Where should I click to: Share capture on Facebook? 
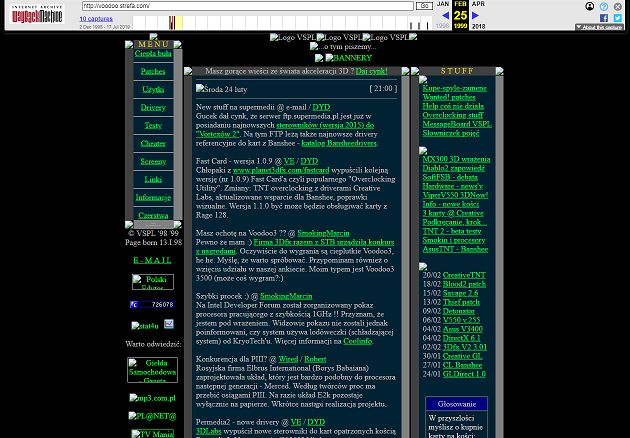[x=603, y=18]
